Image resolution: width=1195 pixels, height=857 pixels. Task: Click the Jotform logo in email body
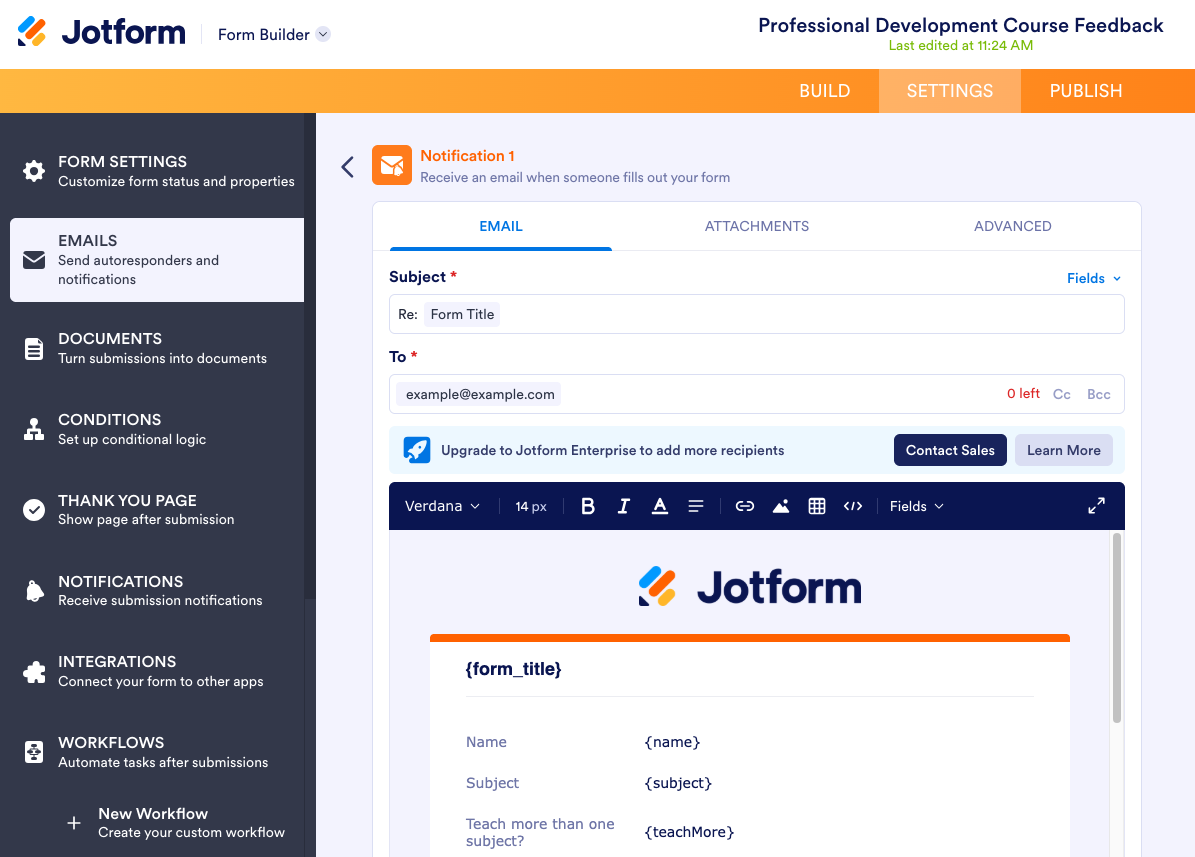point(750,587)
